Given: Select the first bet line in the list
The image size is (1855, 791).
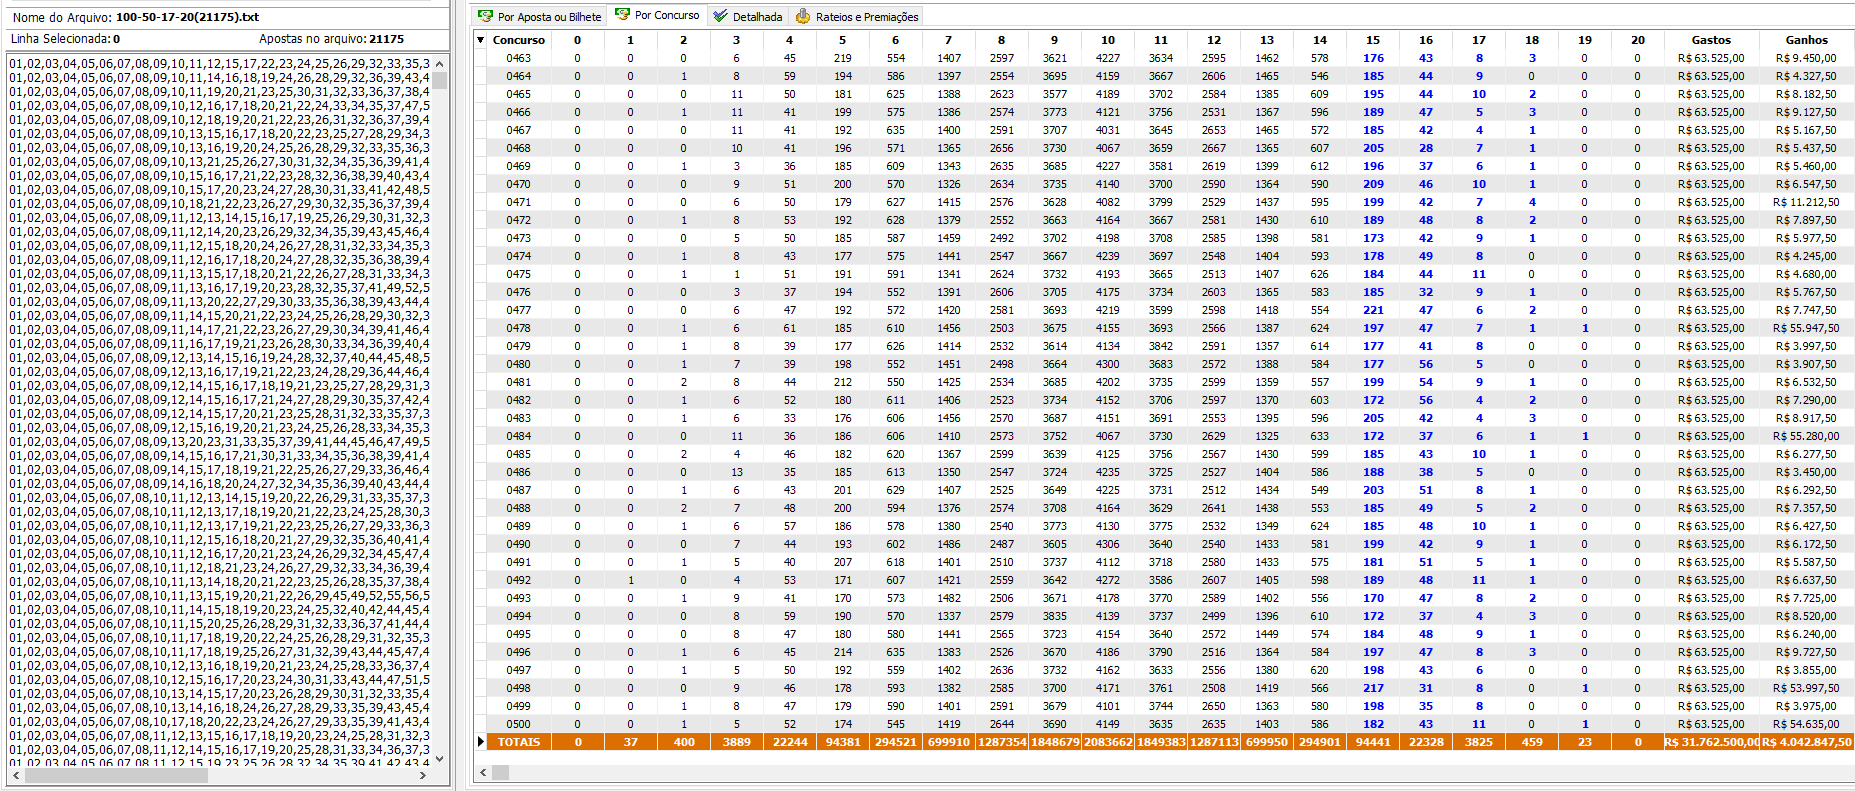Looking at the screenshot, I should [220, 63].
